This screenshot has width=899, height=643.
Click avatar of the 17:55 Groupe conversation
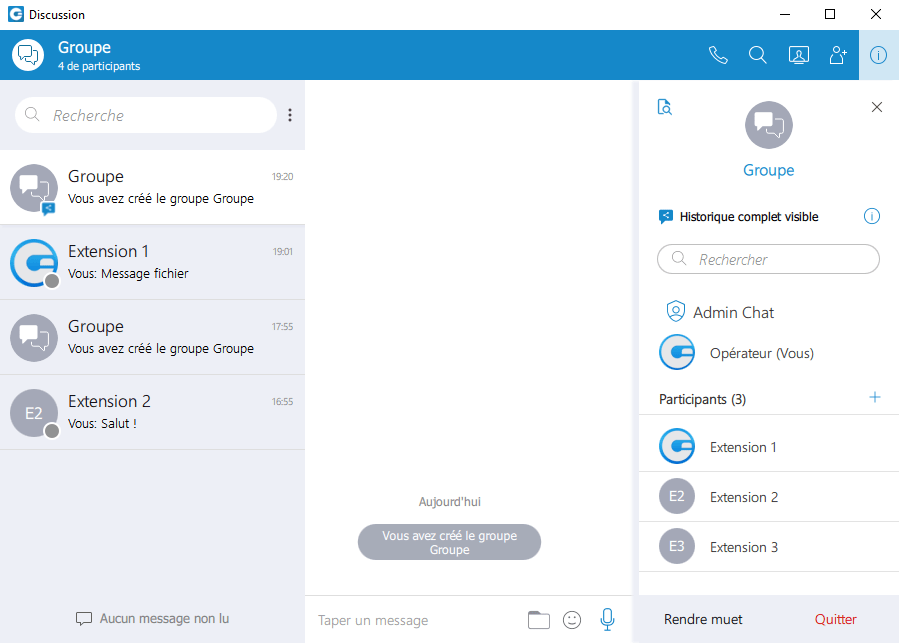(x=34, y=338)
